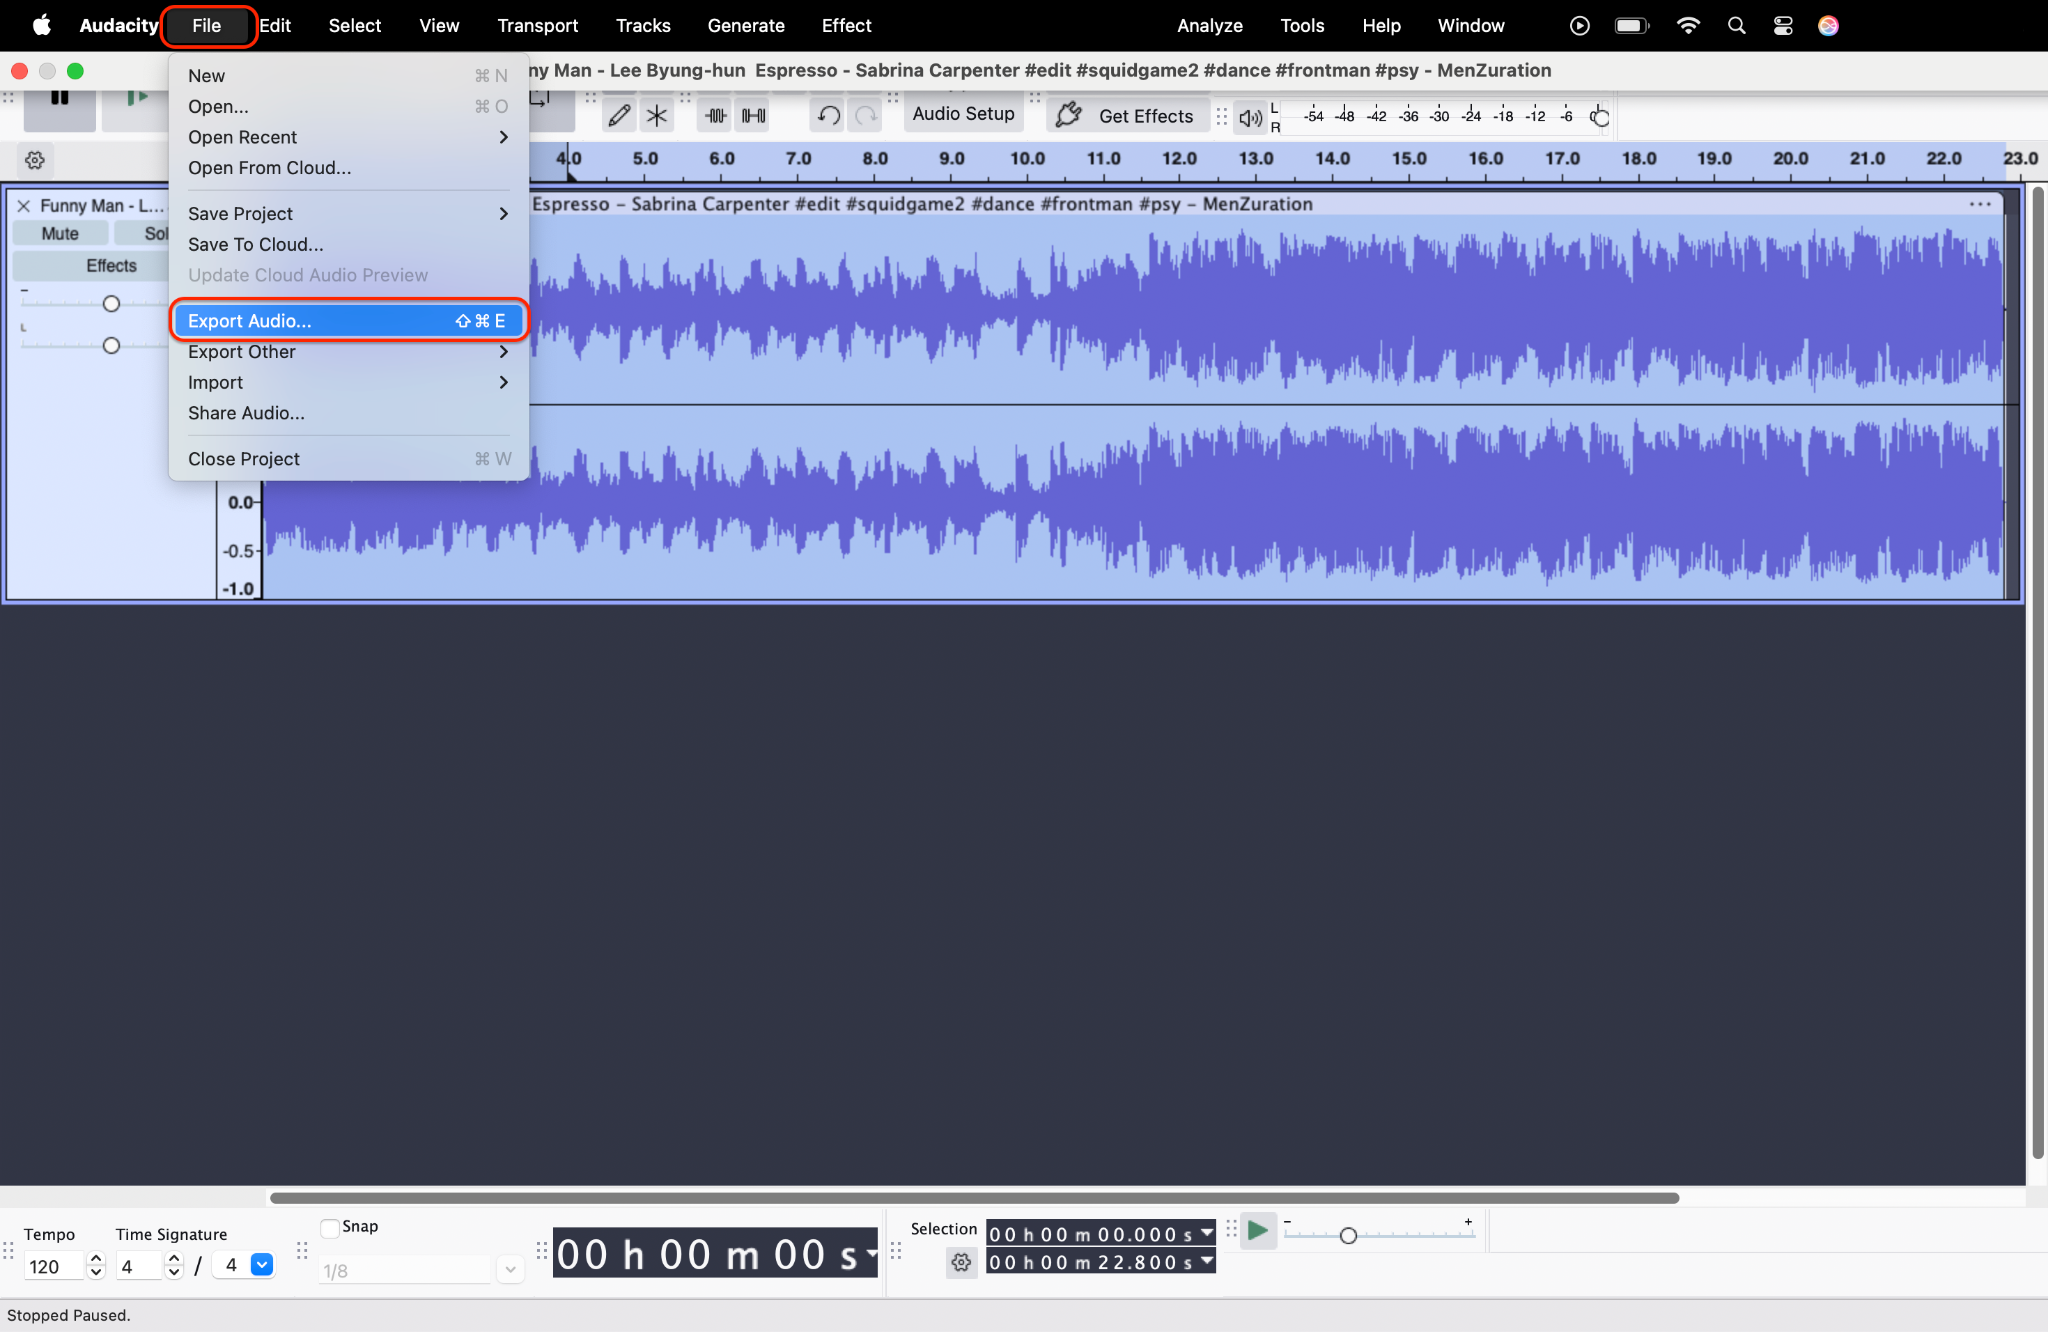The width and height of the screenshot is (2048, 1332).
Task: Click the Siri icon in menu bar
Action: (x=1829, y=26)
